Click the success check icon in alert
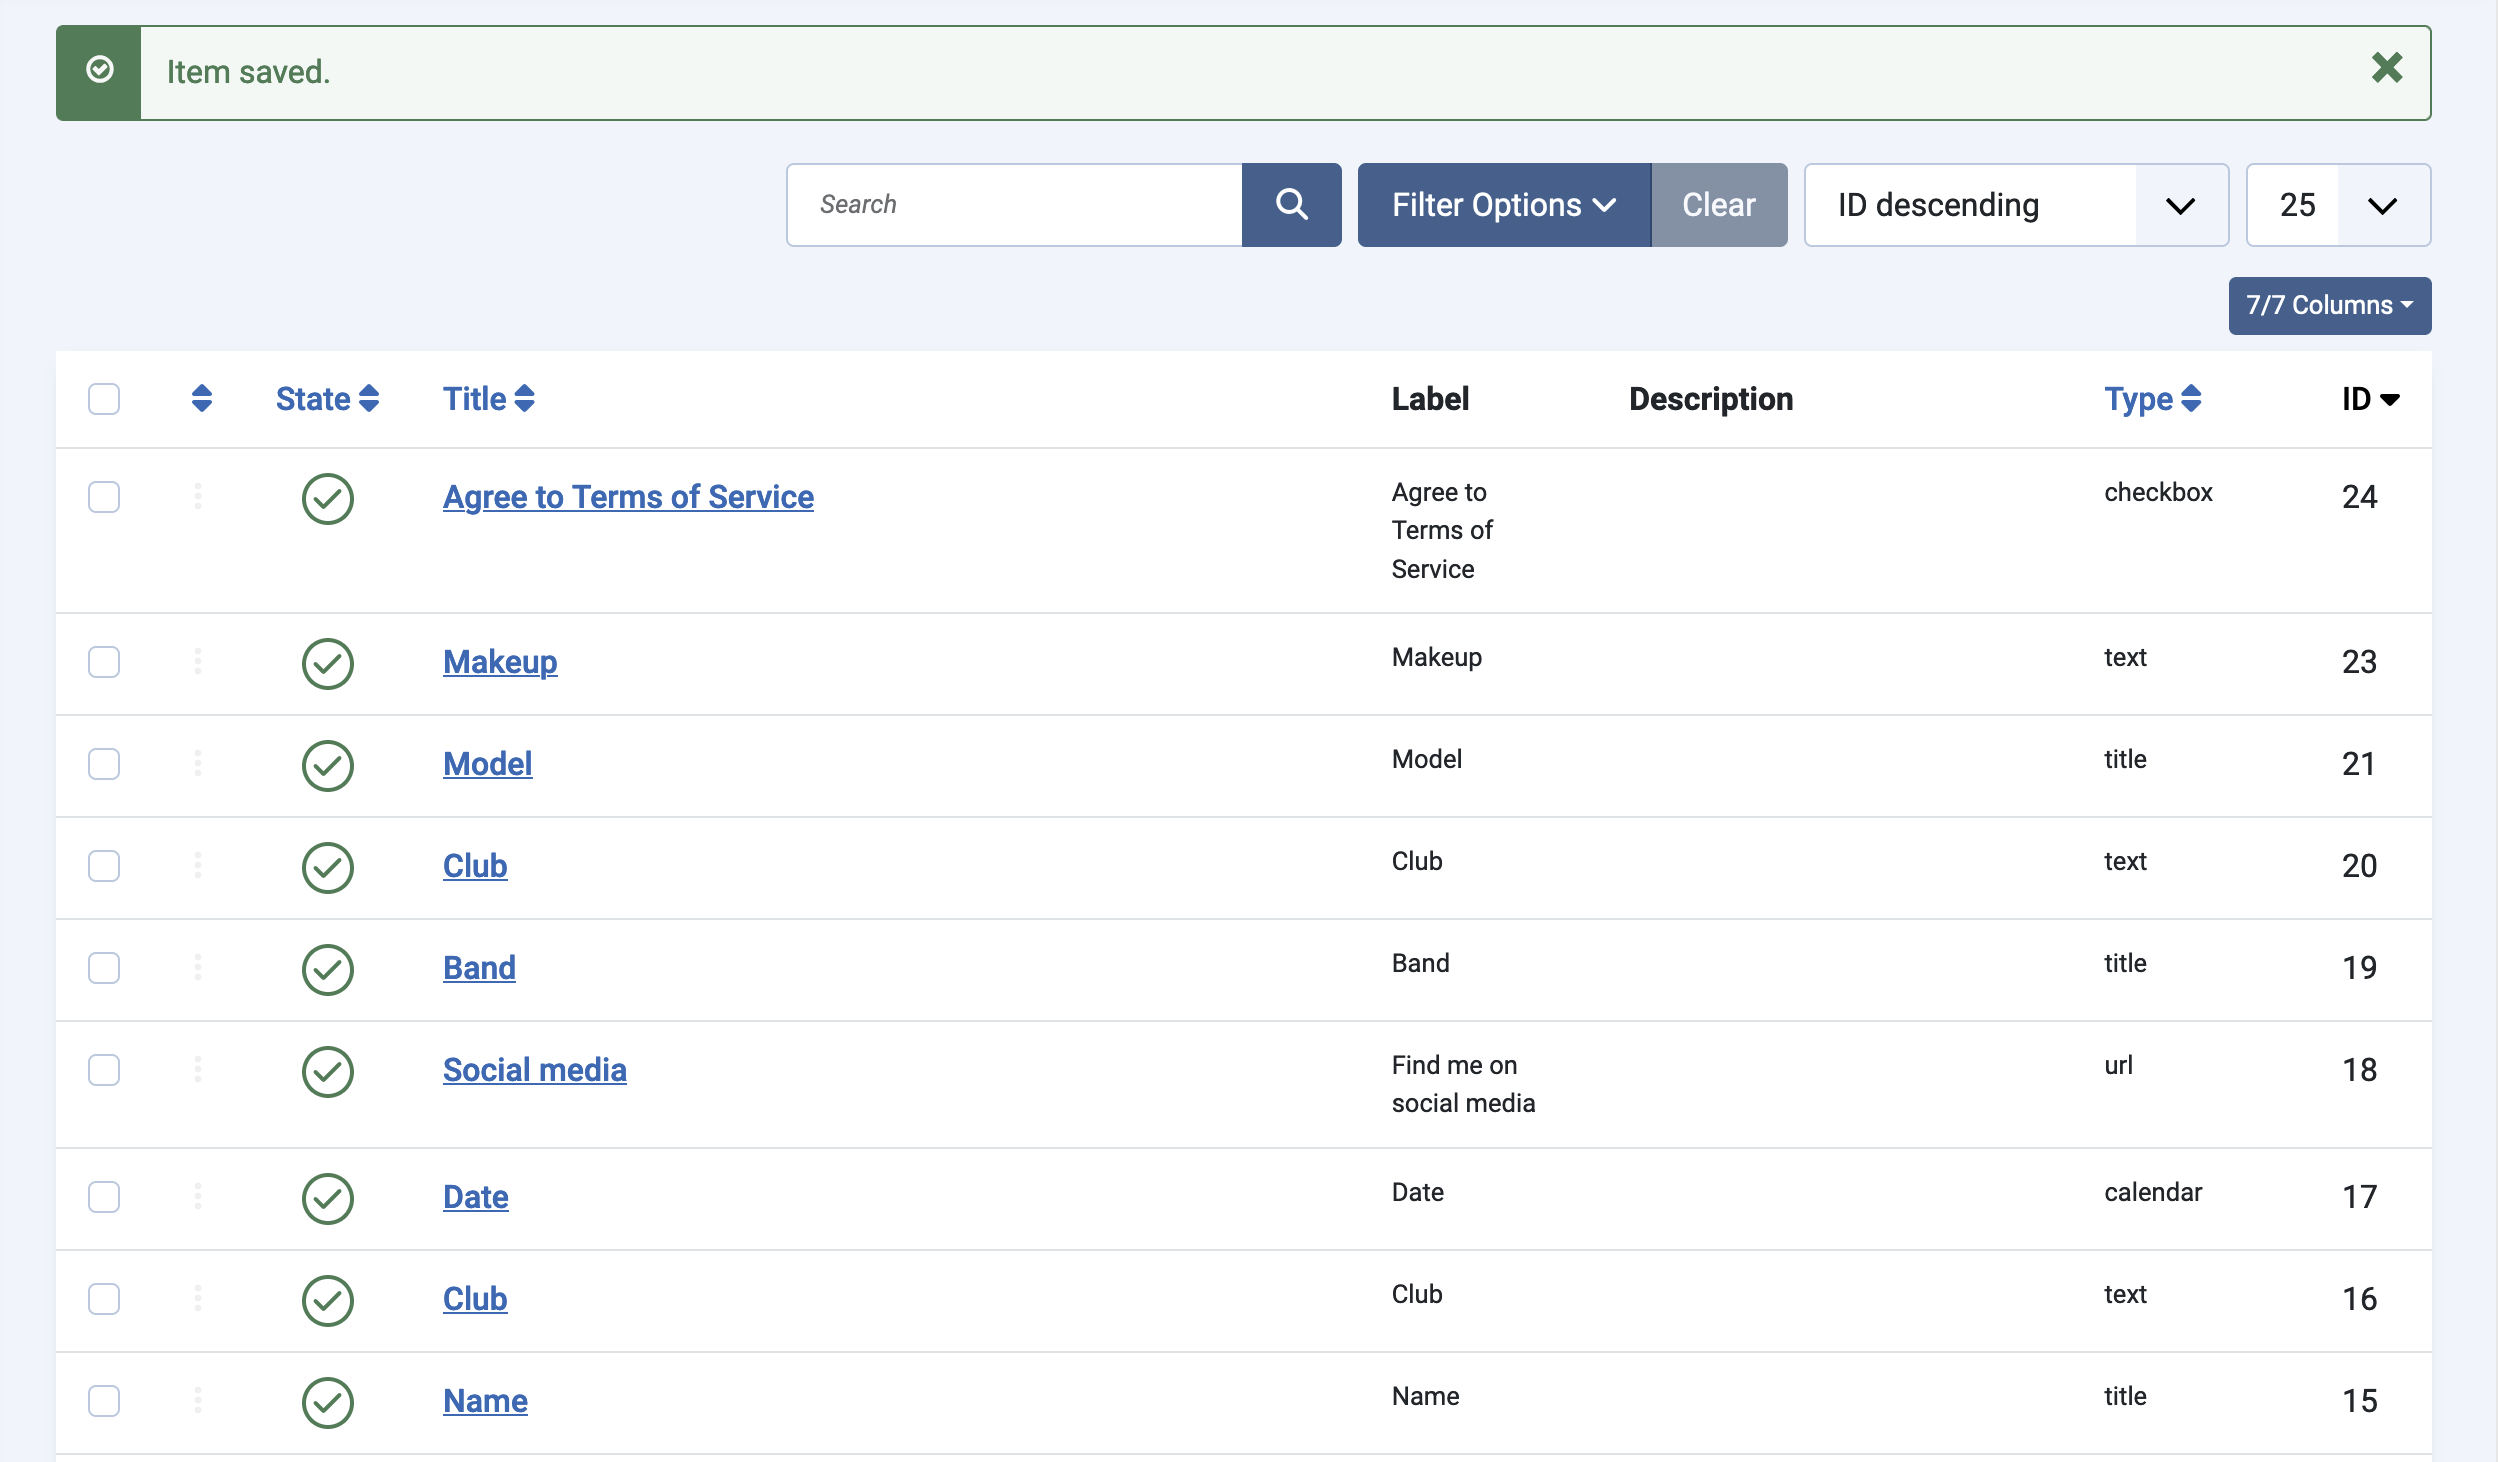This screenshot has height=1462, width=2498. 99,69
